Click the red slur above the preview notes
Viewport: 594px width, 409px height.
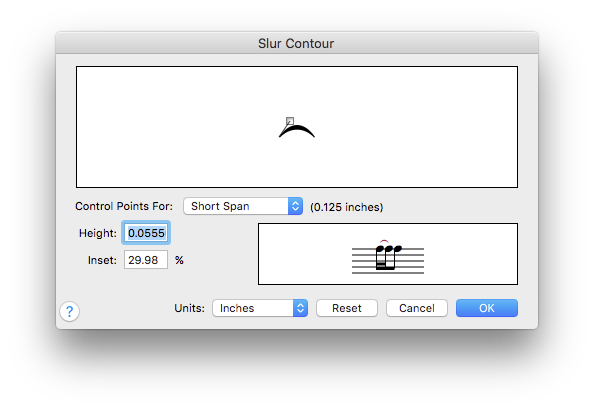(384, 242)
